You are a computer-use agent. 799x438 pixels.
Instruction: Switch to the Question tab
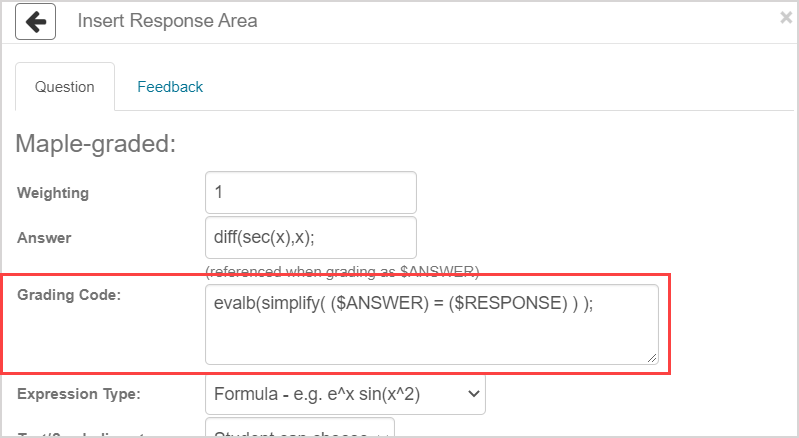65,87
